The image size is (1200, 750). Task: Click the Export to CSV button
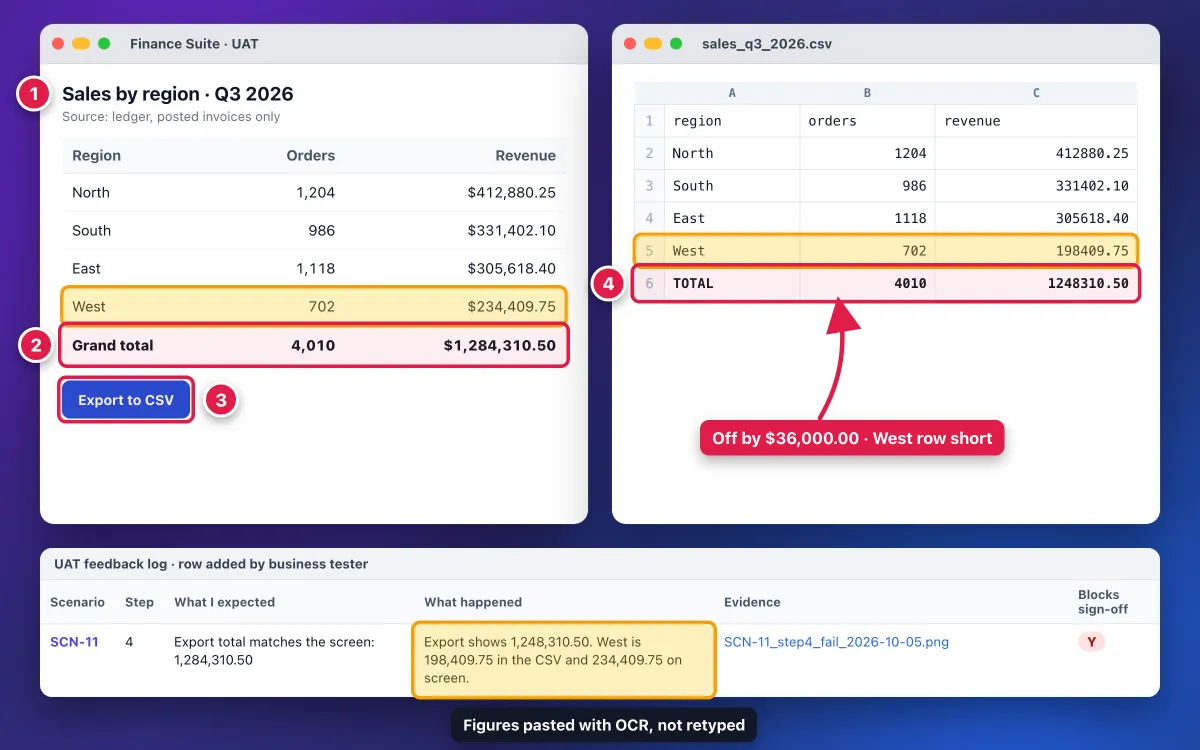coord(126,400)
